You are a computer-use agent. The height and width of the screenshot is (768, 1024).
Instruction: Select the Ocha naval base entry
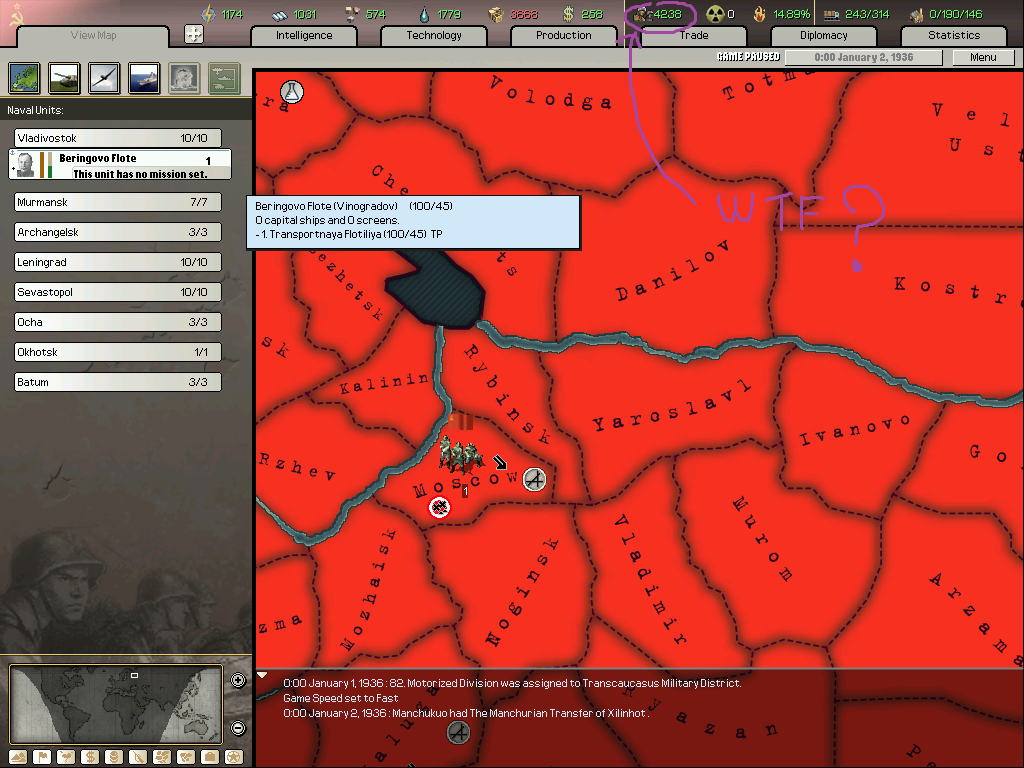118,322
